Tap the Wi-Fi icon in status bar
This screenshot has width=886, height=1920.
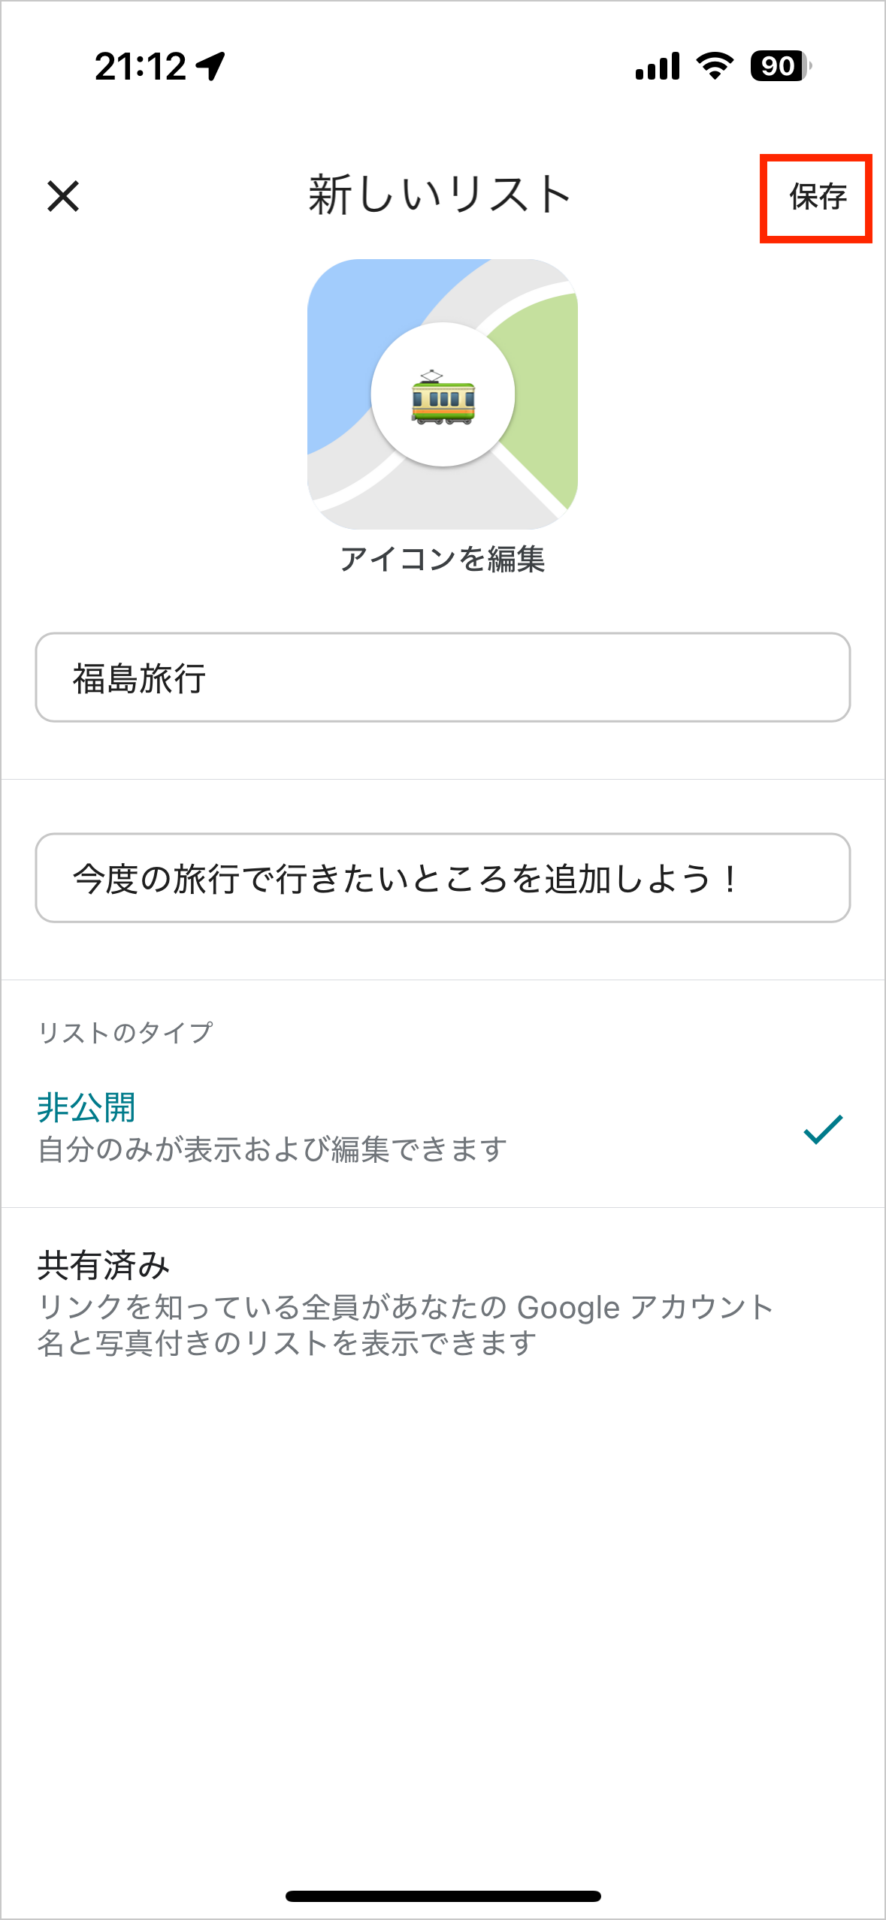pyautogui.click(x=714, y=66)
